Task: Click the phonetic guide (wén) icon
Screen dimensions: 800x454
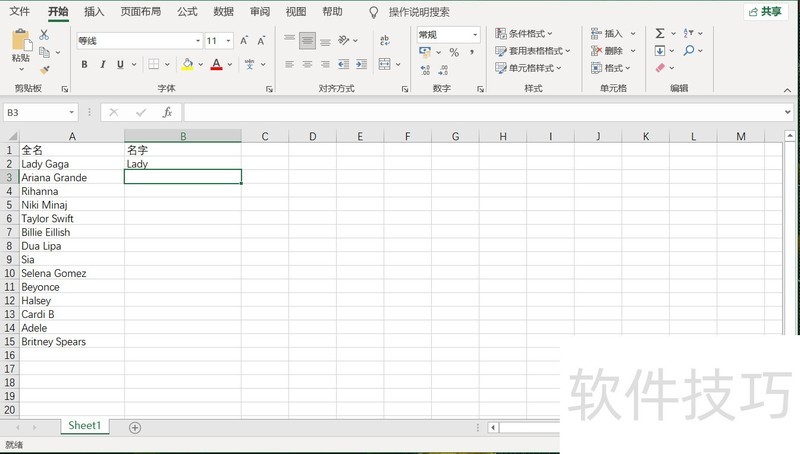Action: click(x=249, y=64)
